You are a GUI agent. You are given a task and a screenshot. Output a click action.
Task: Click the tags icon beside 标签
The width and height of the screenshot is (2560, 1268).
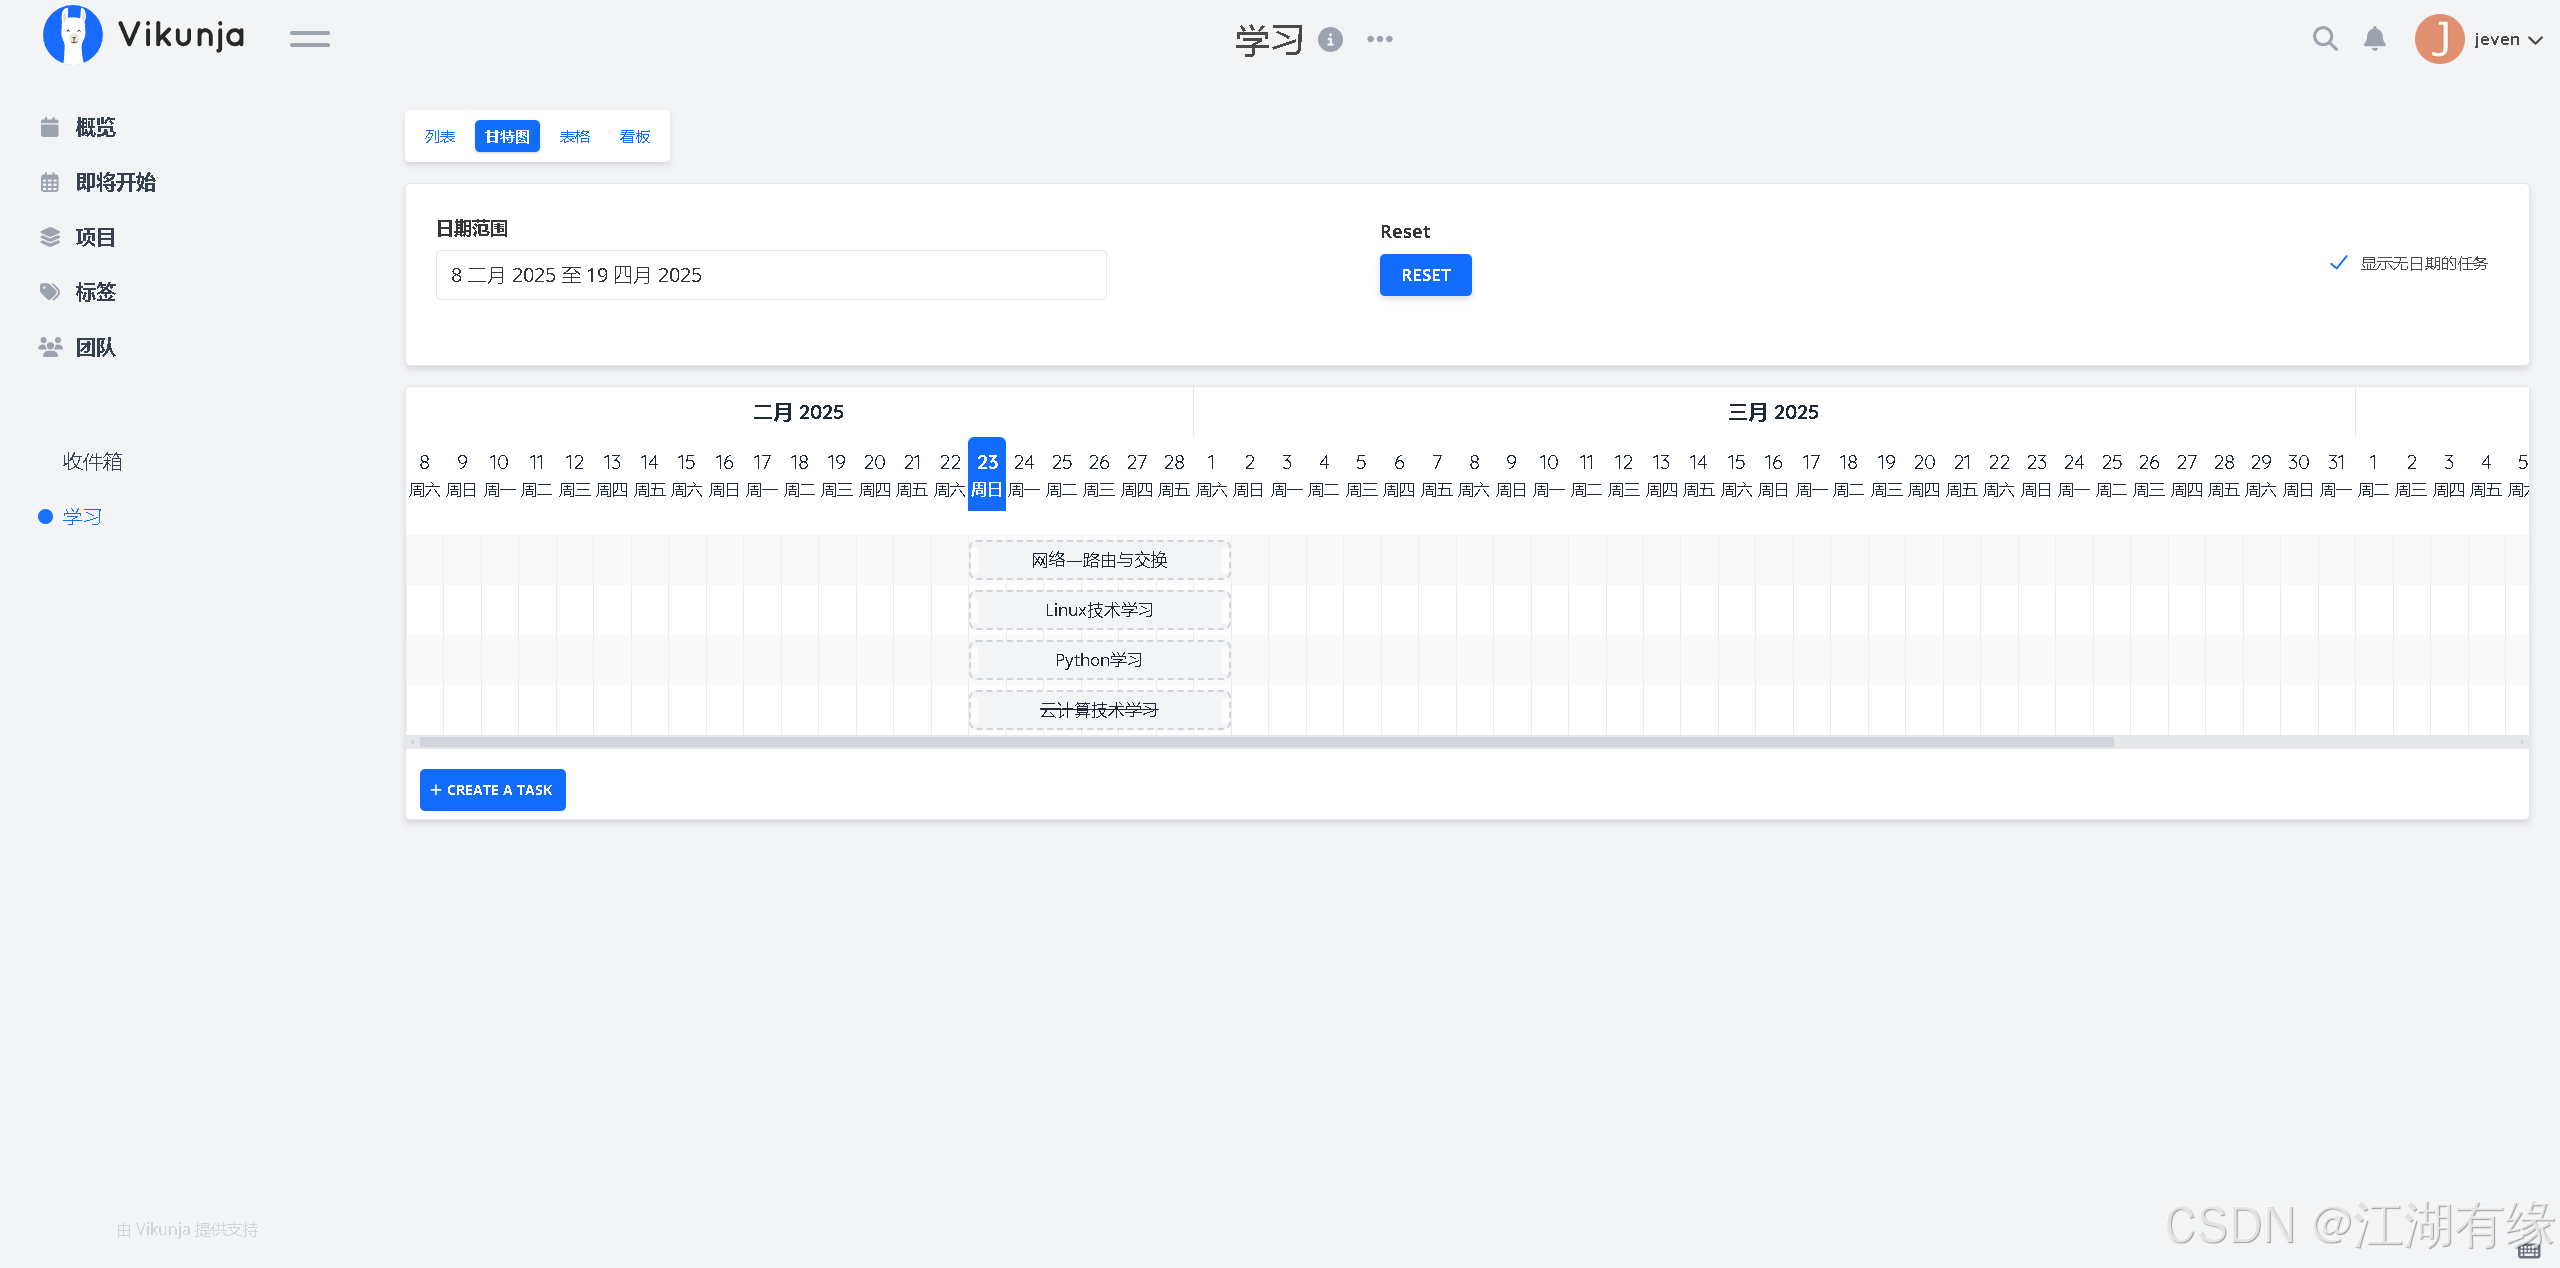click(x=50, y=292)
